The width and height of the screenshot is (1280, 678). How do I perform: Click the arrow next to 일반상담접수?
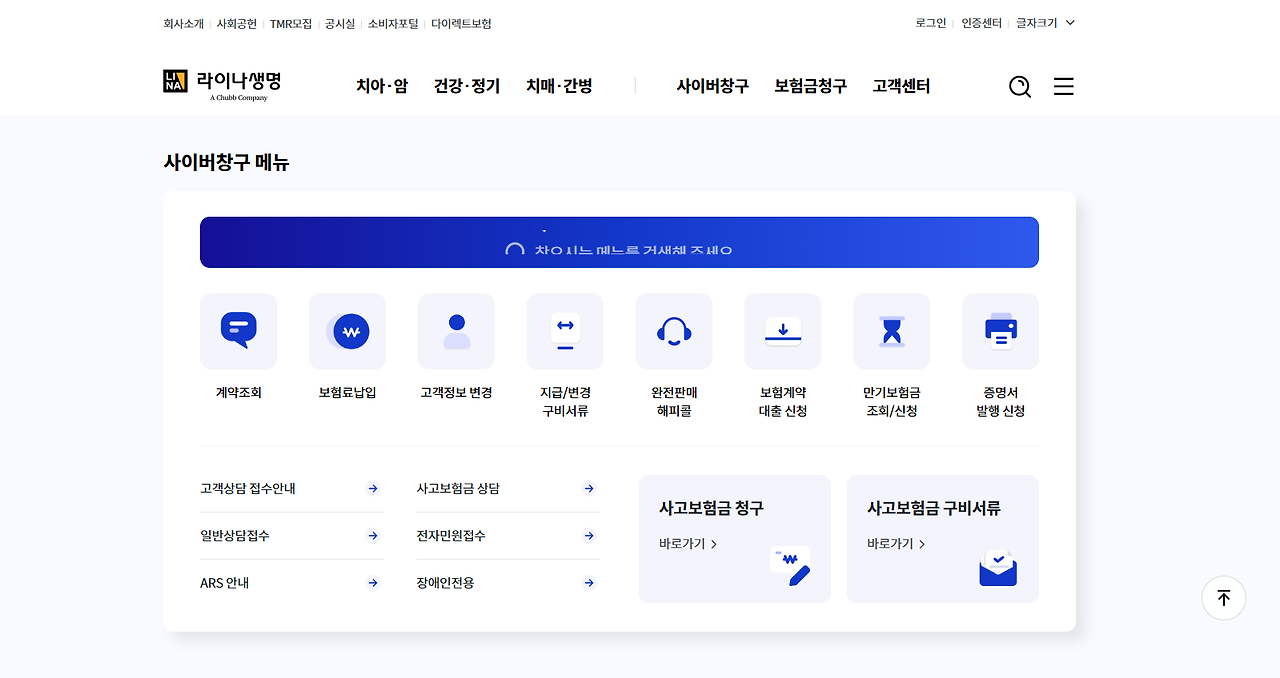(x=373, y=536)
